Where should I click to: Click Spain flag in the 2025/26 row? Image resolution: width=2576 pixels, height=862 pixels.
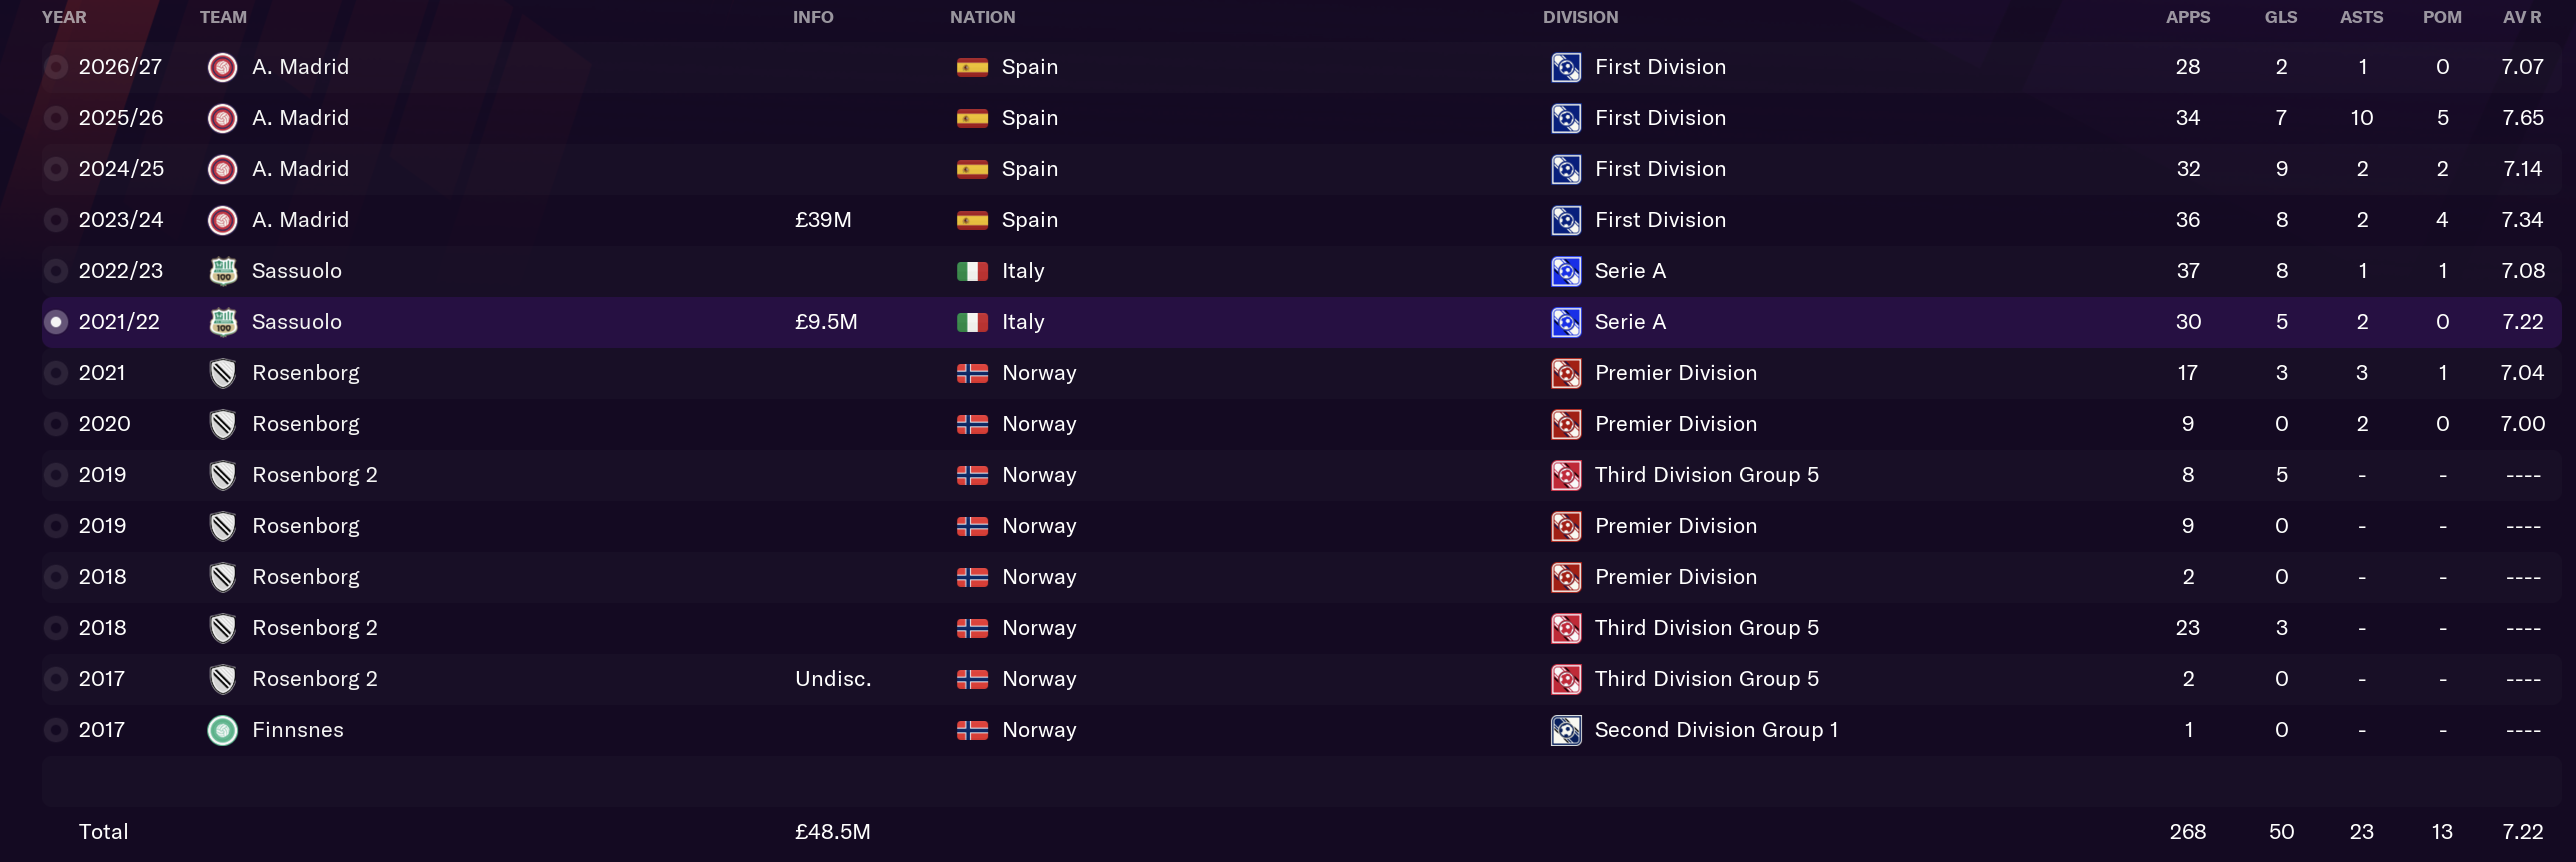[x=972, y=118]
